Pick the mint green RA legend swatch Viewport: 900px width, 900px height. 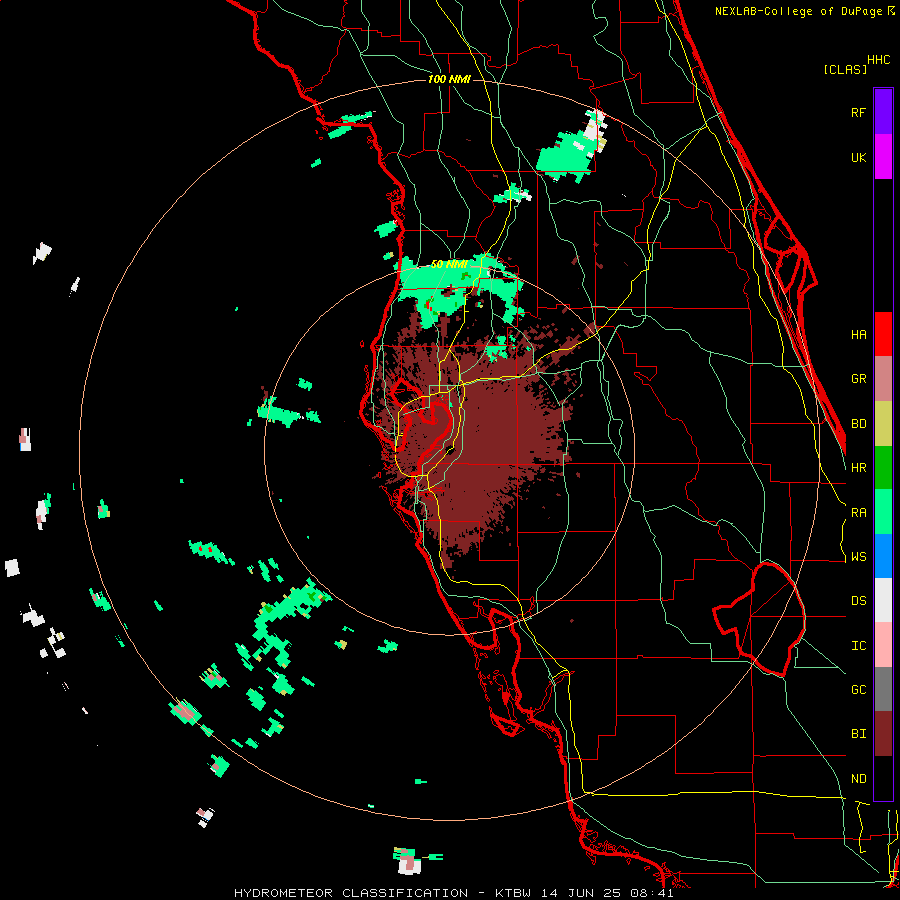(x=883, y=512)
